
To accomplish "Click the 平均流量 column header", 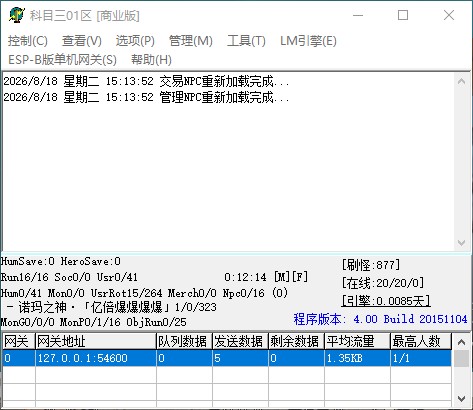I will coord(357,341).
